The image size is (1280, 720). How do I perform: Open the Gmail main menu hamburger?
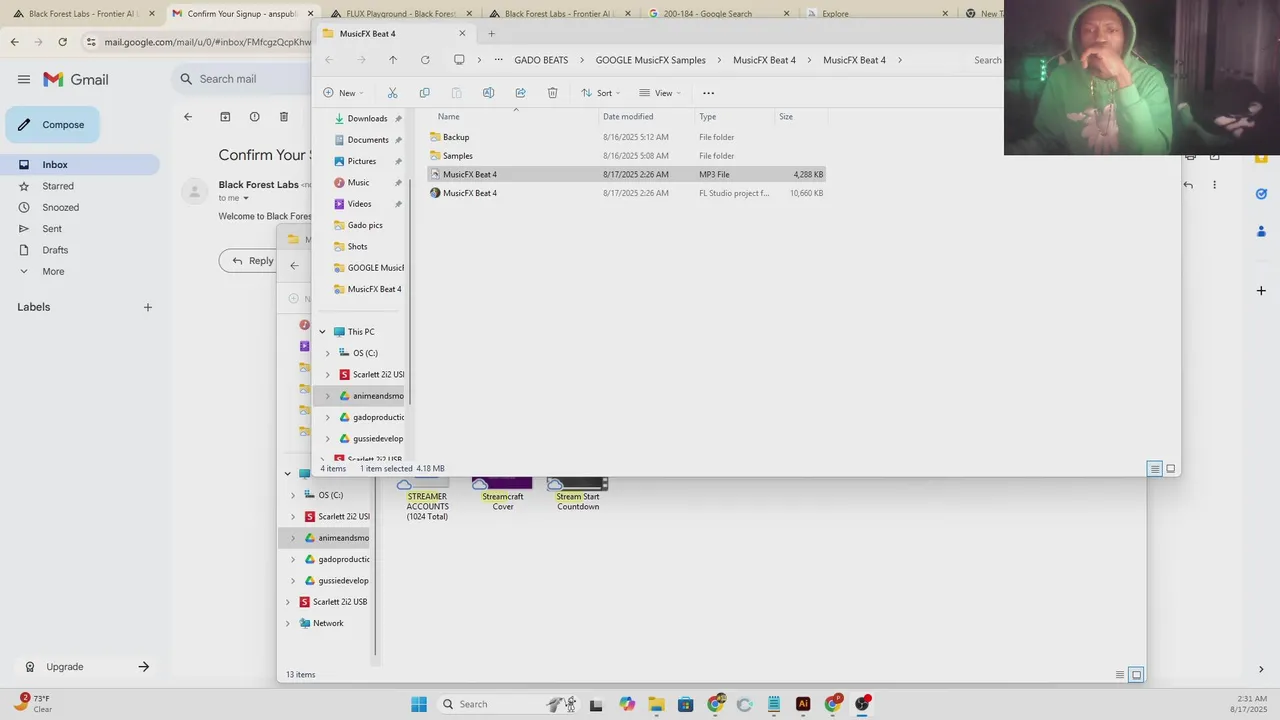[23, 79]
